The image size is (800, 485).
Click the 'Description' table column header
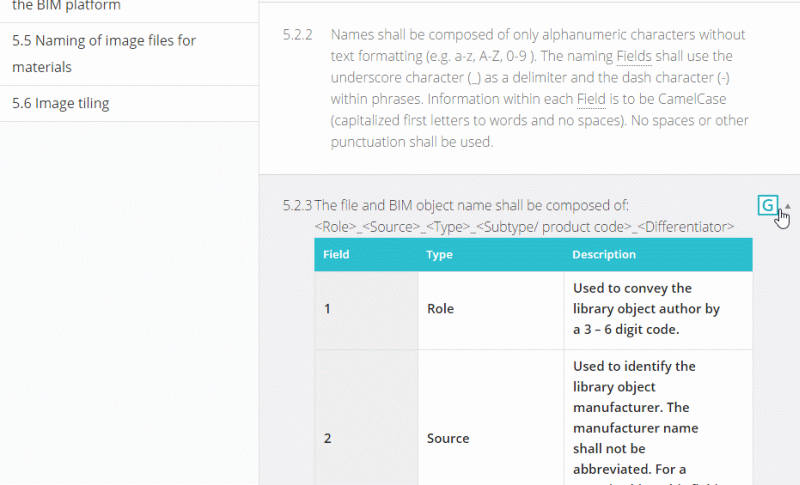[604, 255]
